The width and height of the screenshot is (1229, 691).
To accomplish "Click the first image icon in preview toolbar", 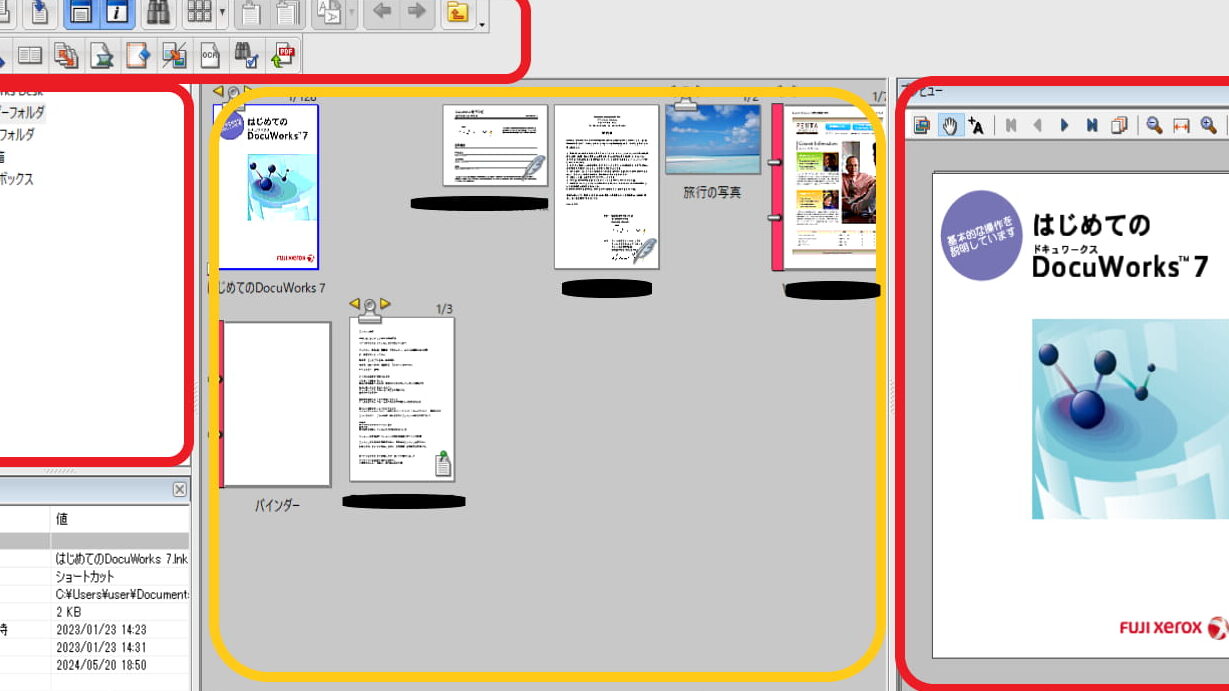I will tap(922, 125).
